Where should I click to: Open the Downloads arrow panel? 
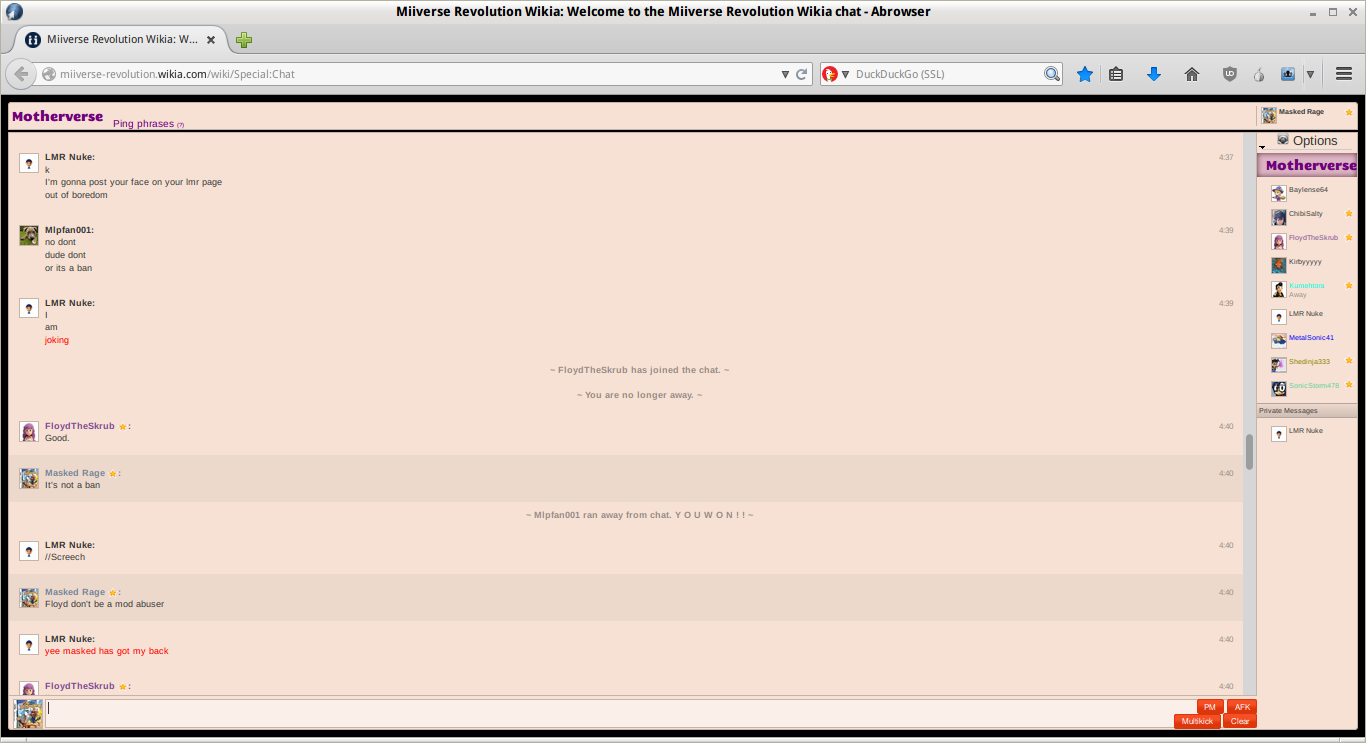(x=1154, y=74)
